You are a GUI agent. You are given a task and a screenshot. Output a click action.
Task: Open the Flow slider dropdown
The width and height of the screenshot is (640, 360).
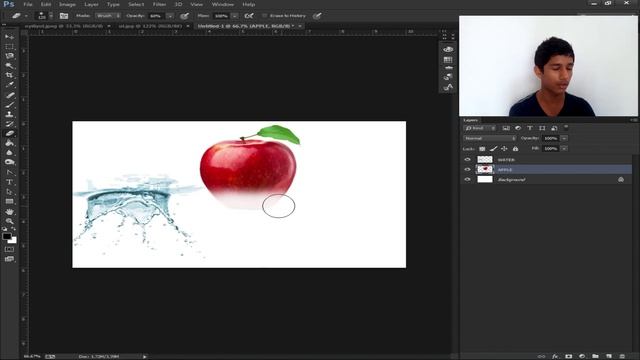tap(235, 16)
